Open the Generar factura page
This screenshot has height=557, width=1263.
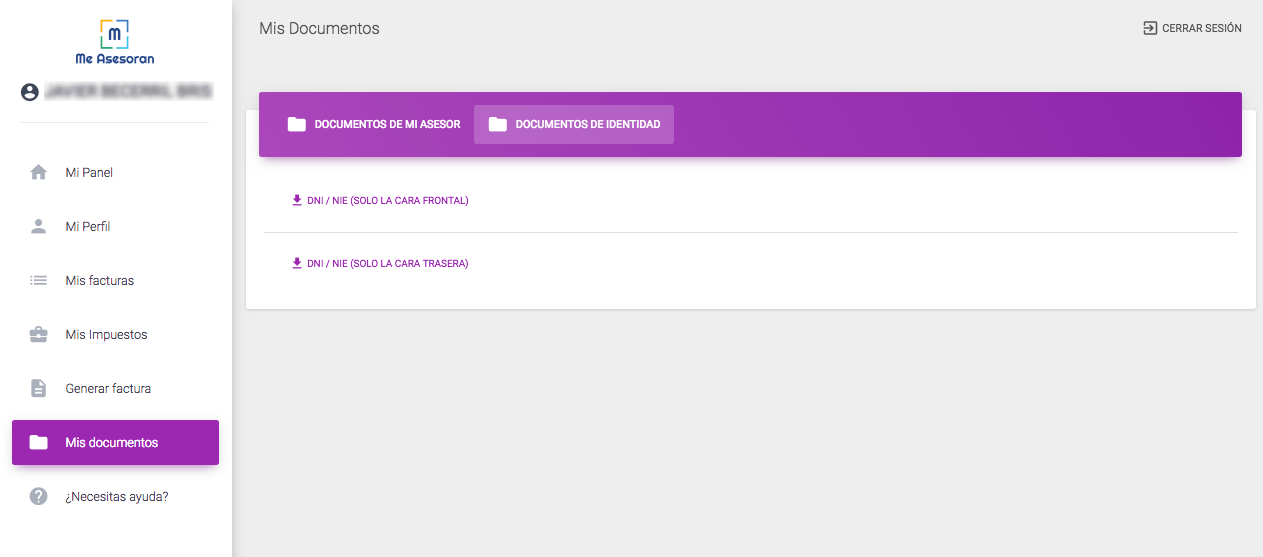tap(115, 388)
